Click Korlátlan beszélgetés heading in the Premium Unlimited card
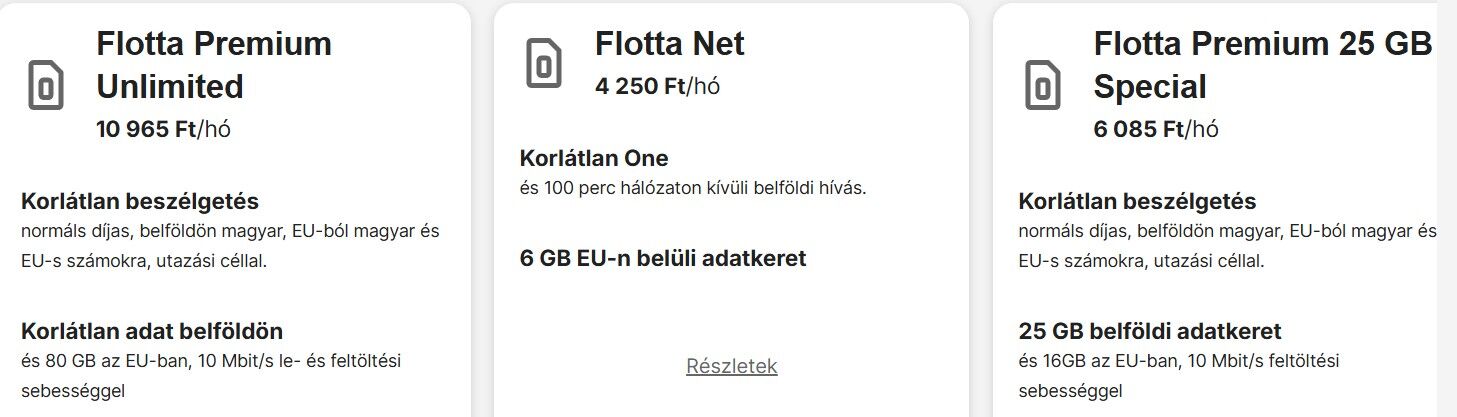1457x417 pixels. (140, 201)
